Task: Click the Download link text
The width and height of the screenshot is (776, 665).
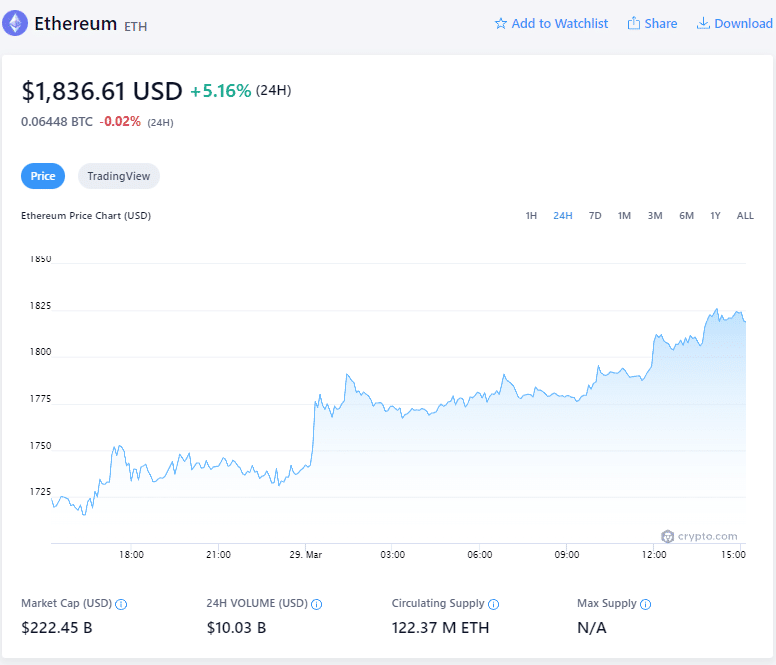Action: click(x=743, y=24)
